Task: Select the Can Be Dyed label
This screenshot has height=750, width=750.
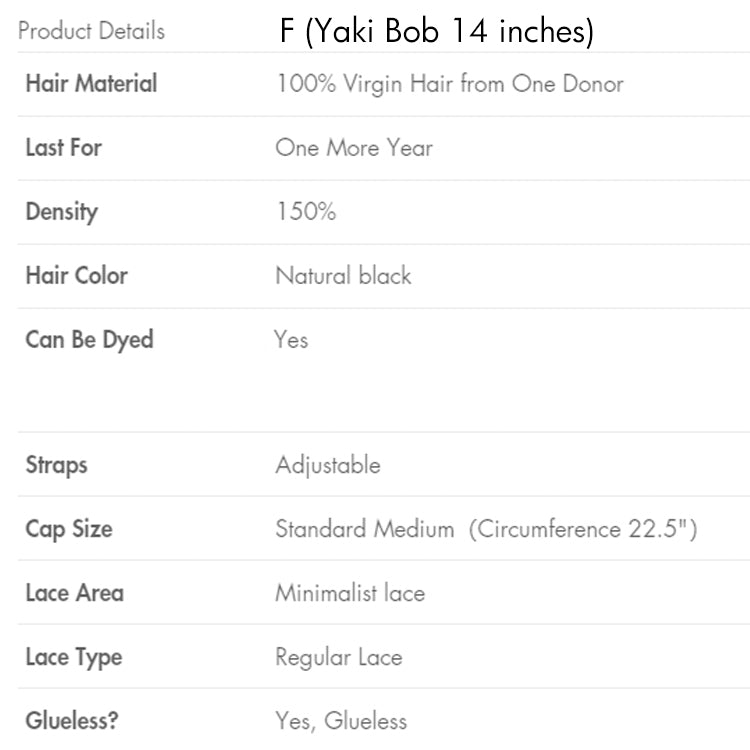Action: (x=89, y=340)
